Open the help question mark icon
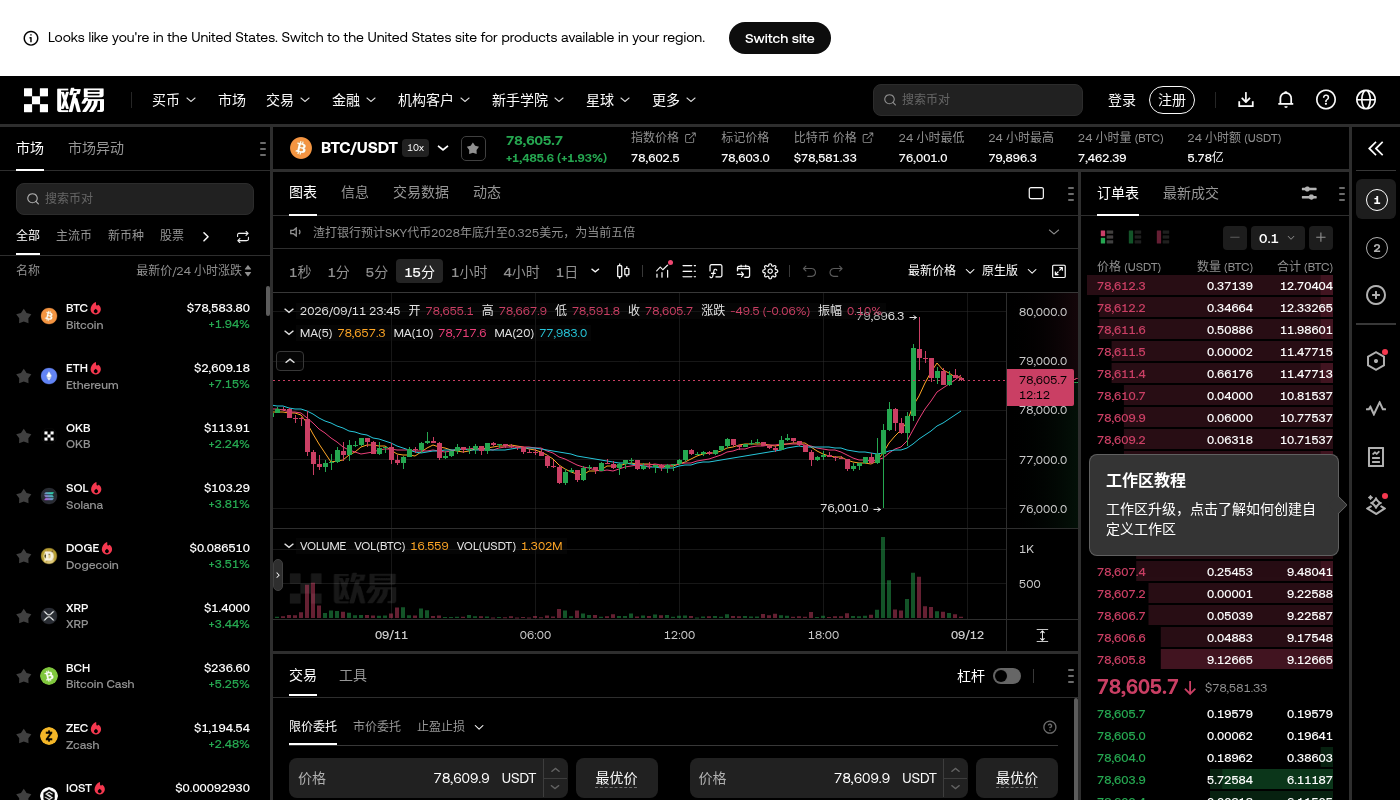Image resolution: width=1400 pixels, height=800 pixels. (1326, 100)
